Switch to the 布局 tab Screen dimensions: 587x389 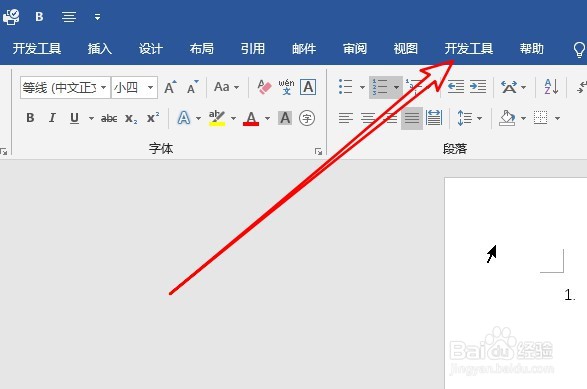(201, 49)
